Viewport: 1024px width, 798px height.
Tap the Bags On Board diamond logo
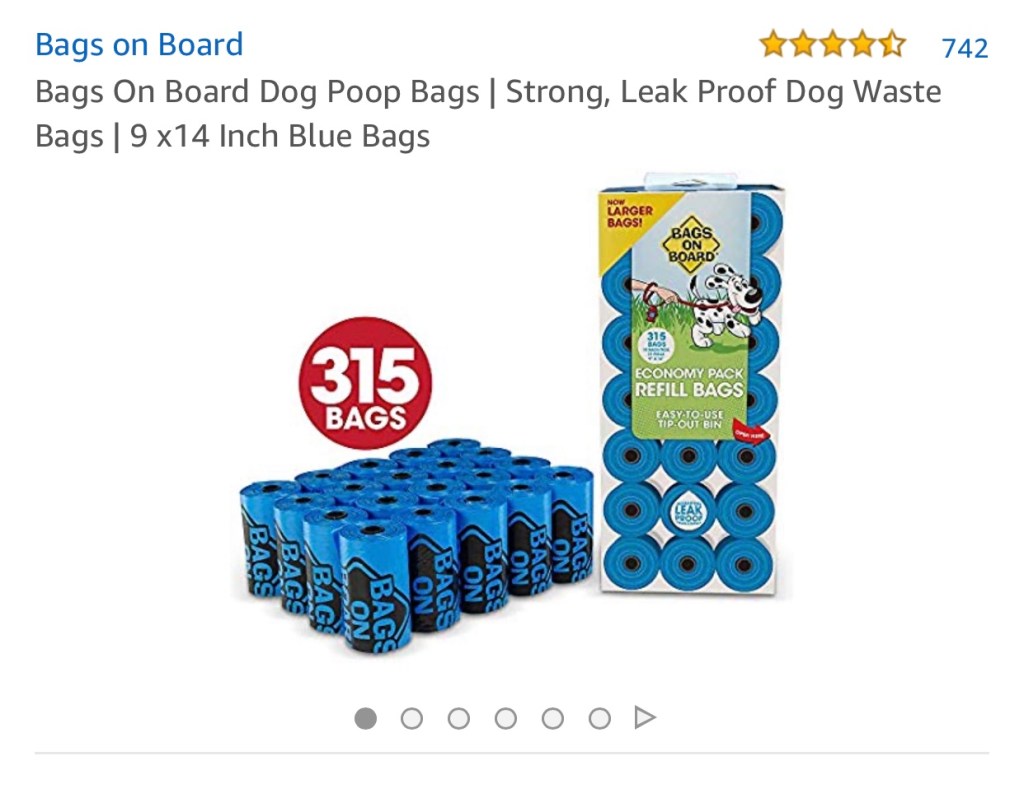692,244
